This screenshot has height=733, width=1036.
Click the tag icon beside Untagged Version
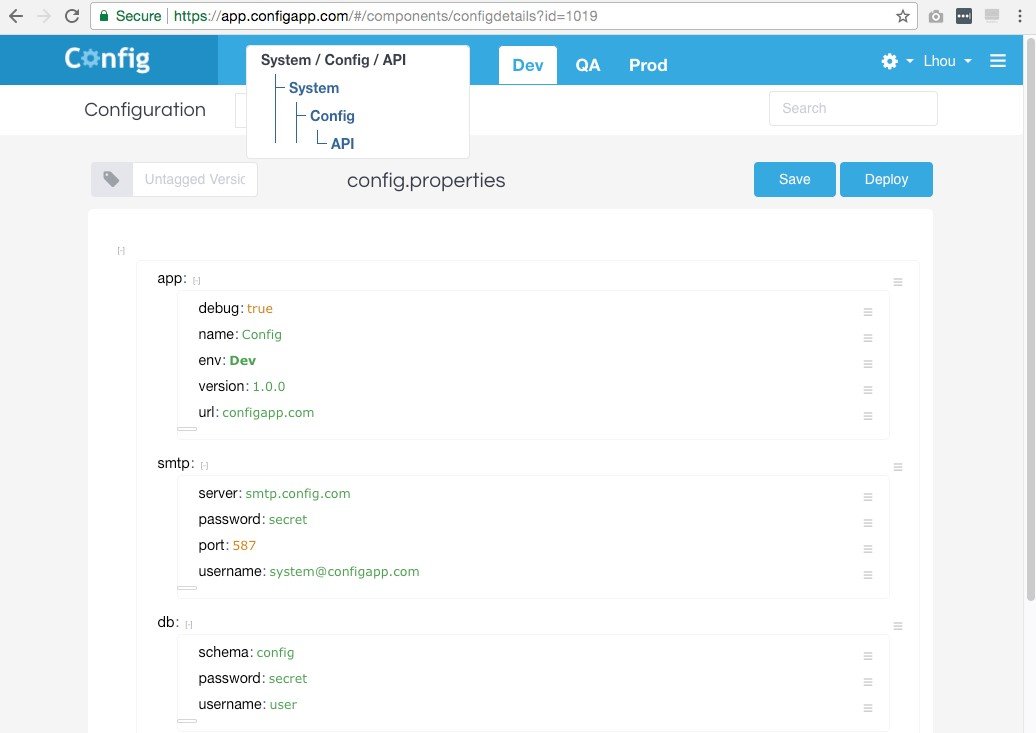pyautogui.click(x=112, y=179)
